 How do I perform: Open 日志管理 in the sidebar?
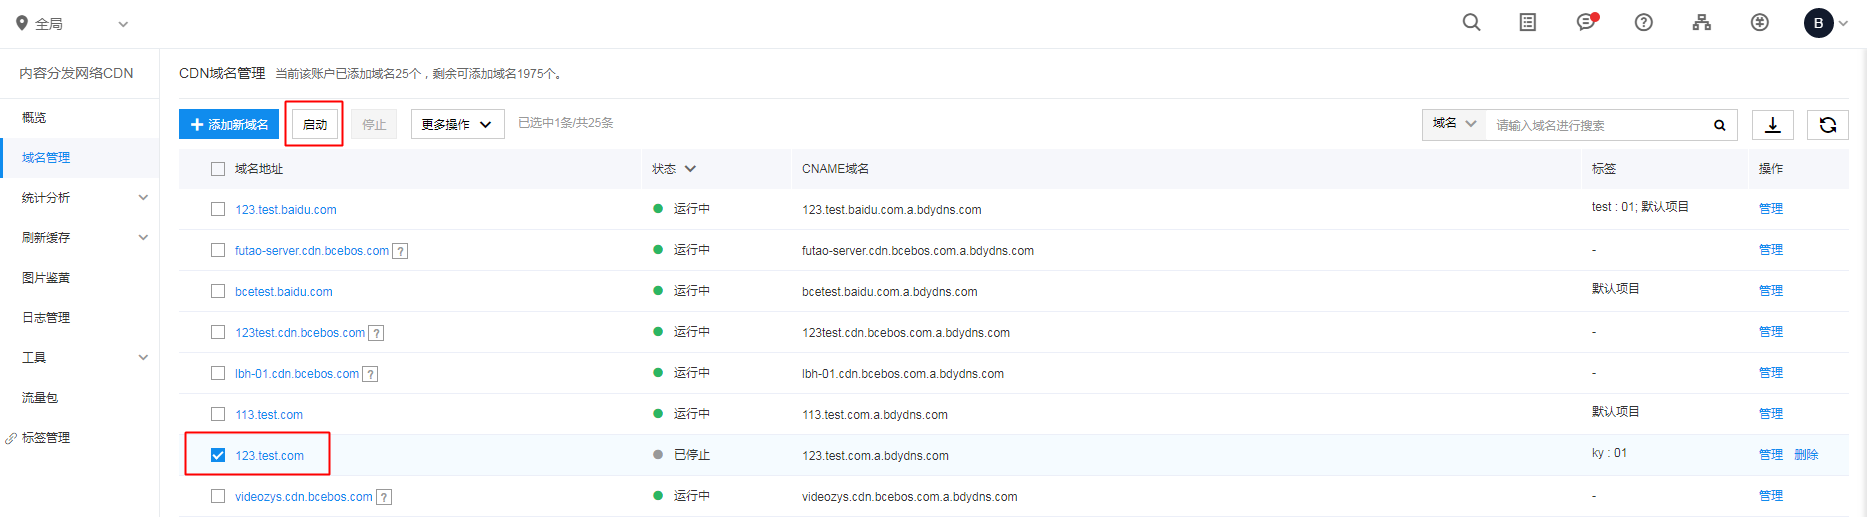click(x=46, y=318)
